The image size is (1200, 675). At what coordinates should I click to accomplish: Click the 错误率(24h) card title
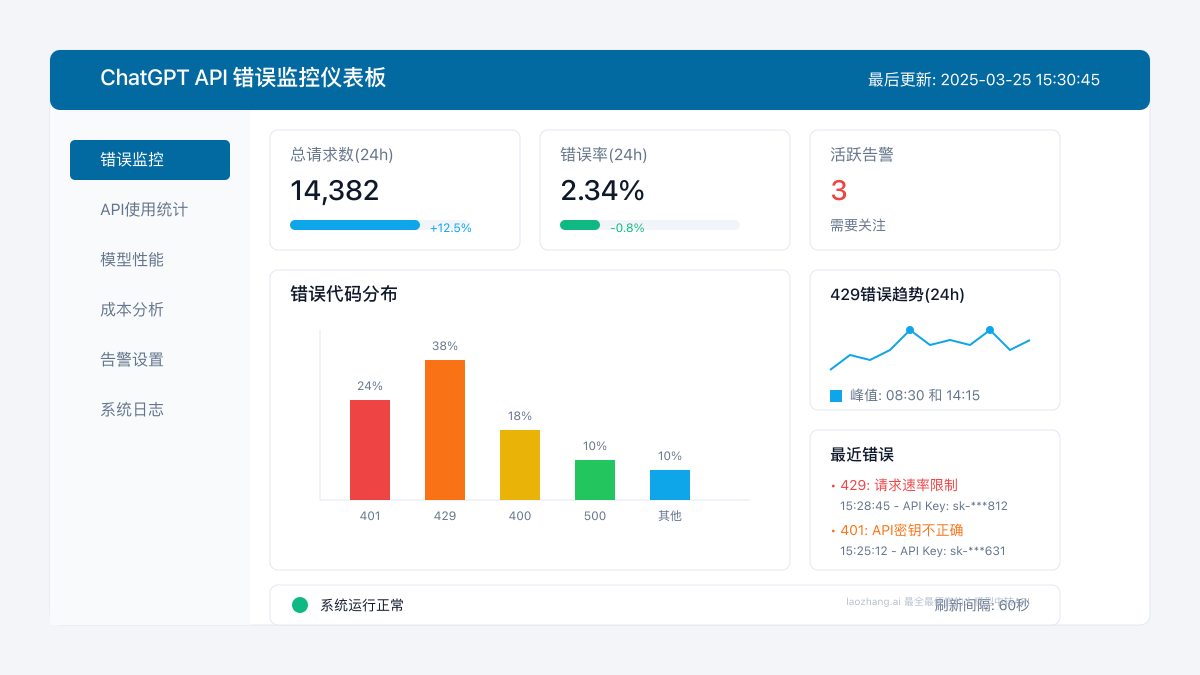click(x=604, y=155)
